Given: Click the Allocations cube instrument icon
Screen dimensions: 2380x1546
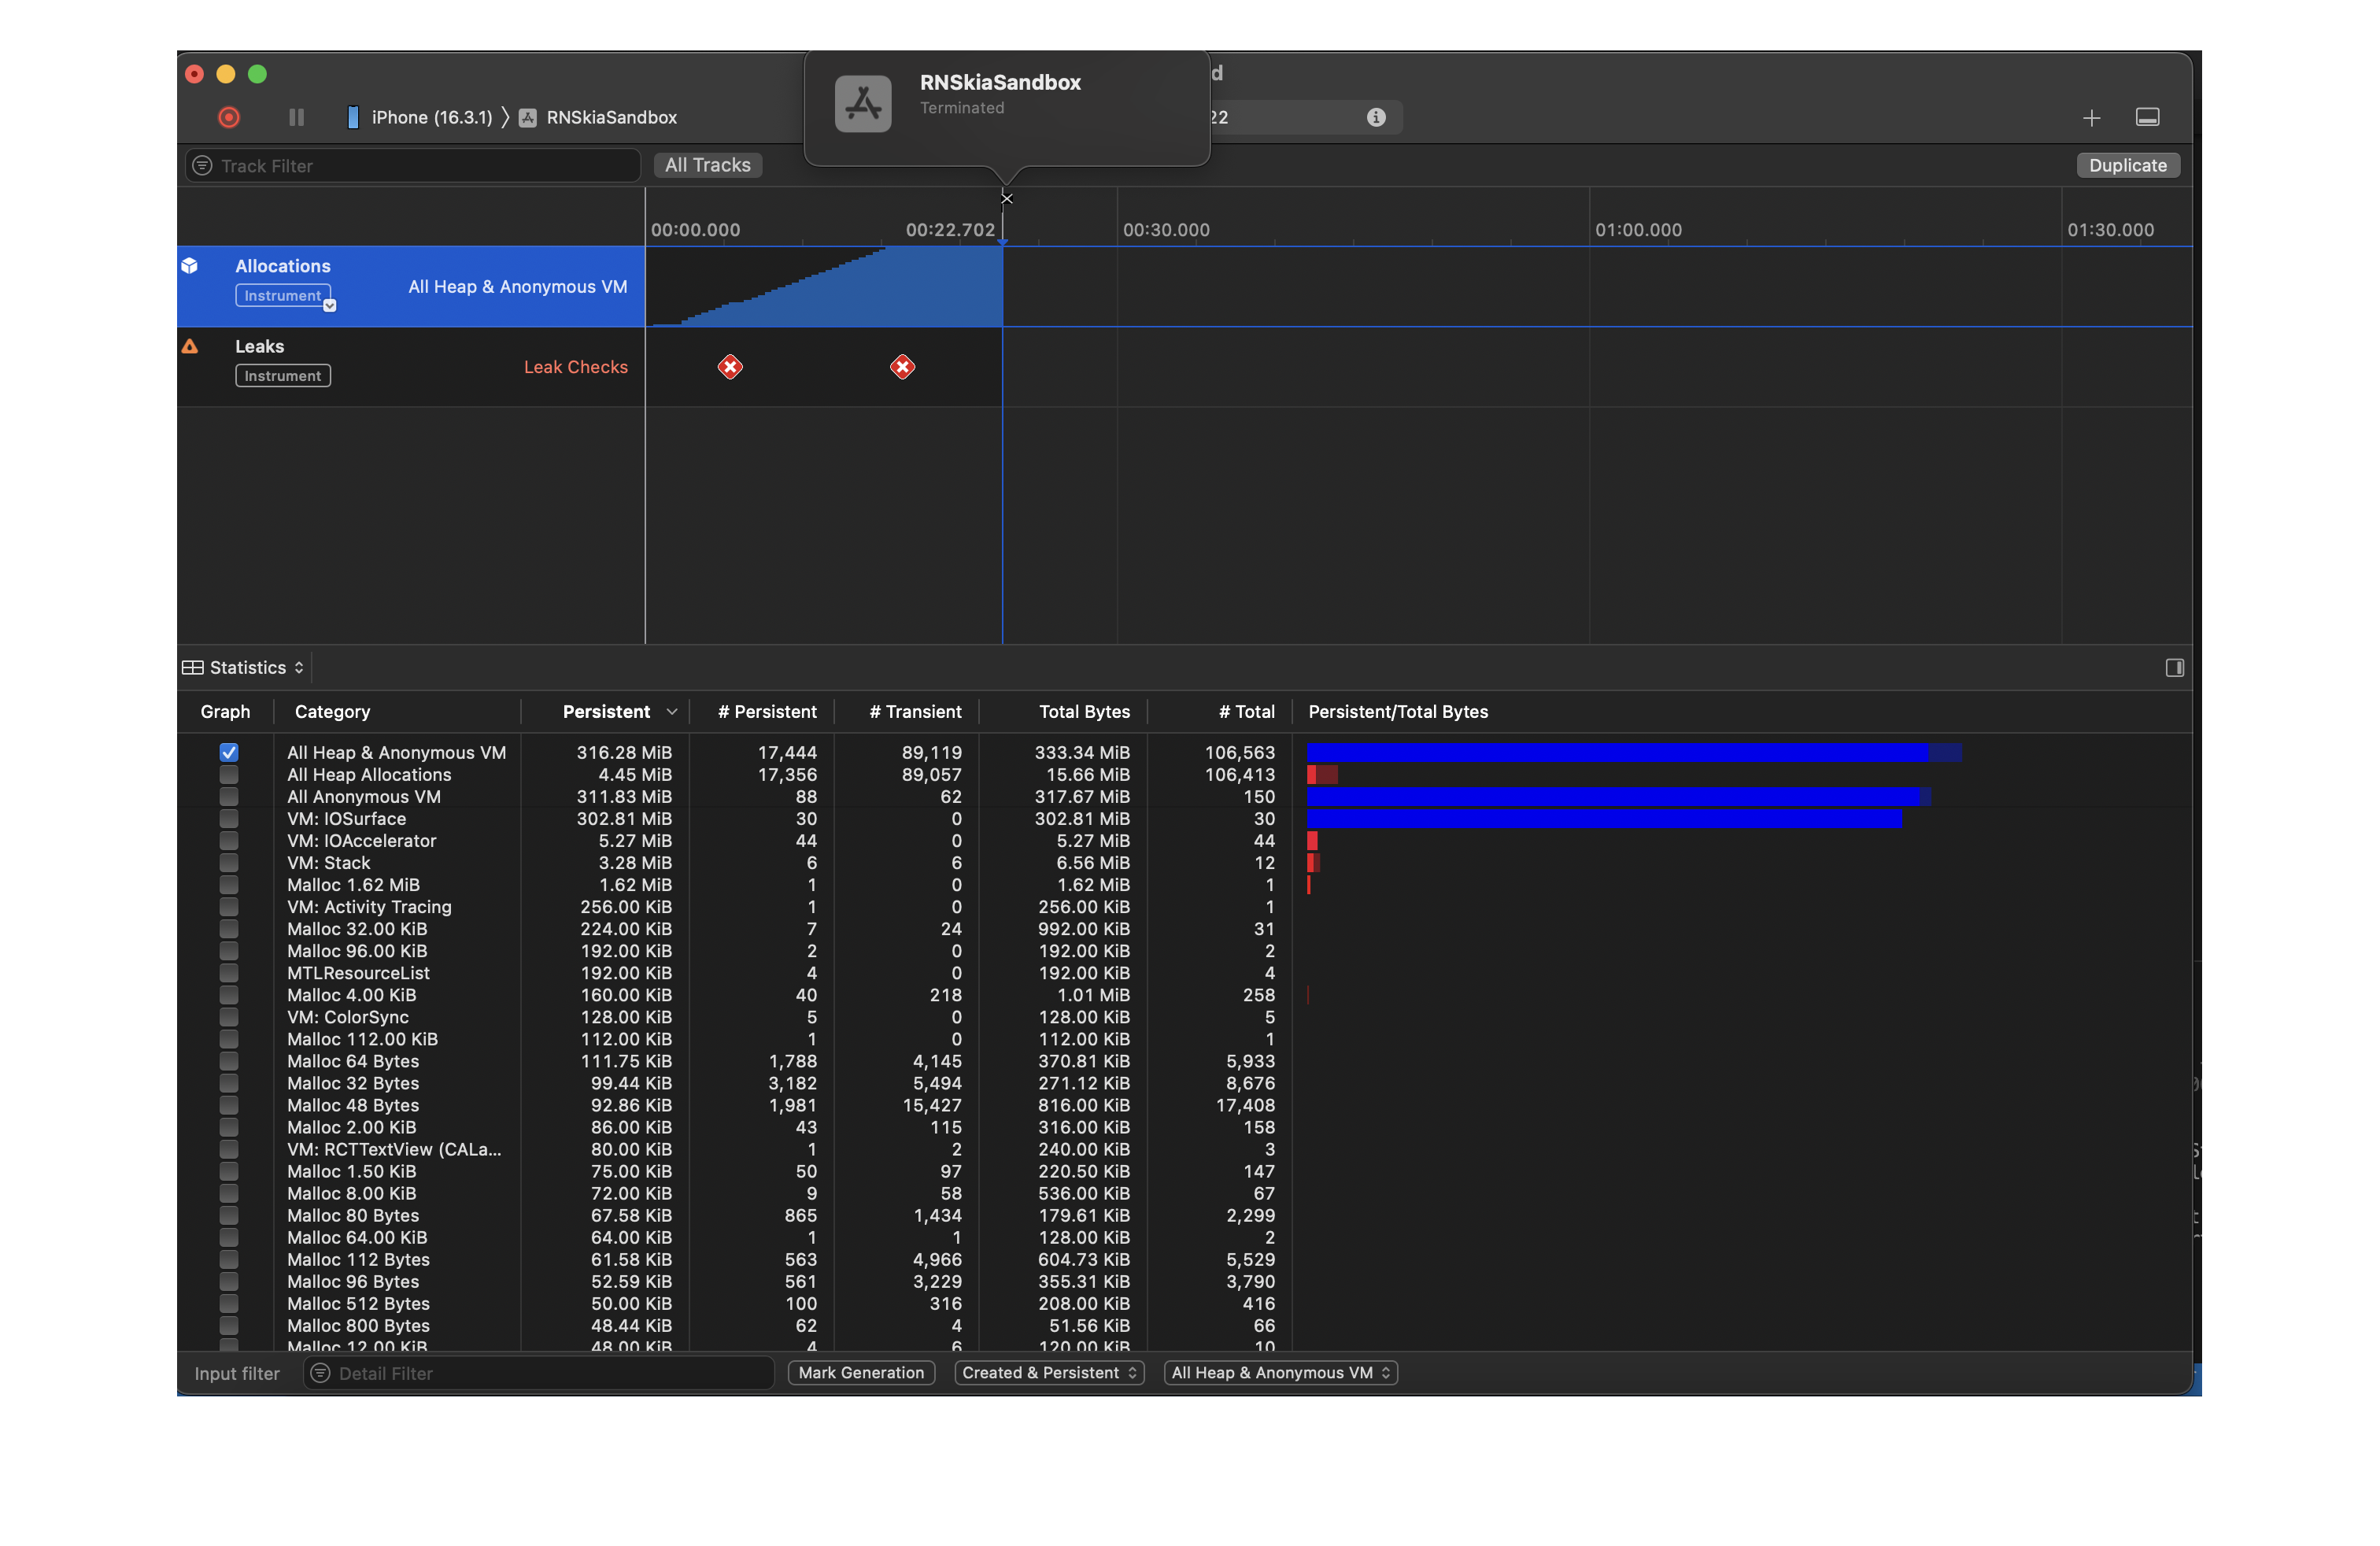Looking at the screenshot, I should pos(190,266).
